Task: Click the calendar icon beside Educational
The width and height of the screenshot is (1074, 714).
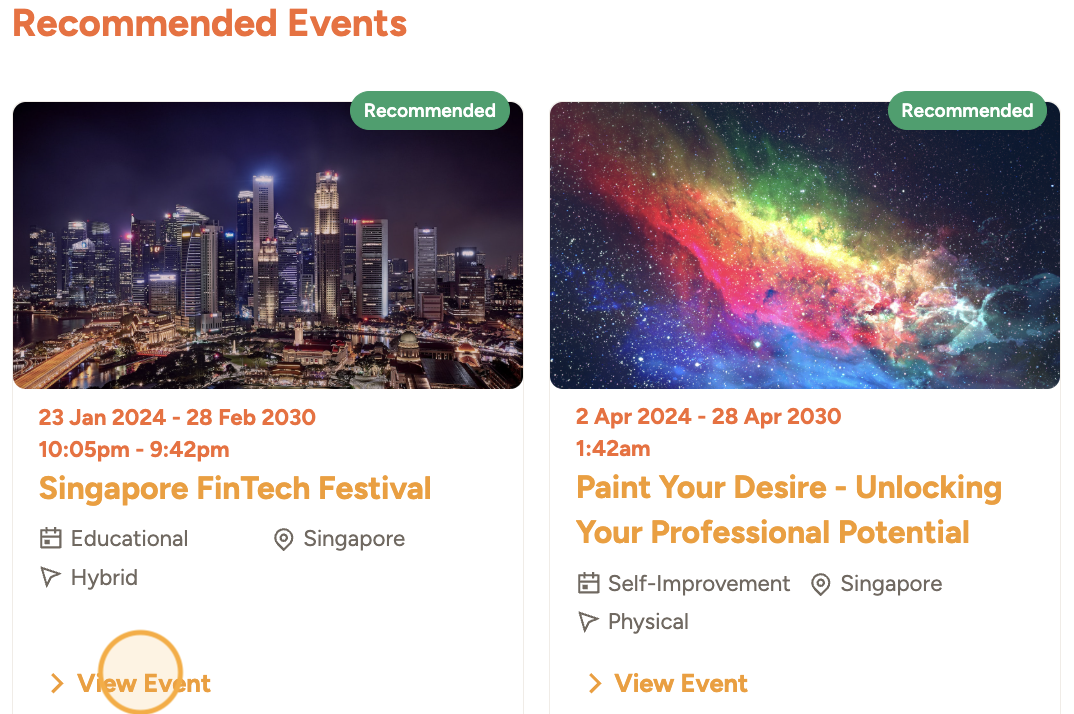Action: tap(50, 539)
